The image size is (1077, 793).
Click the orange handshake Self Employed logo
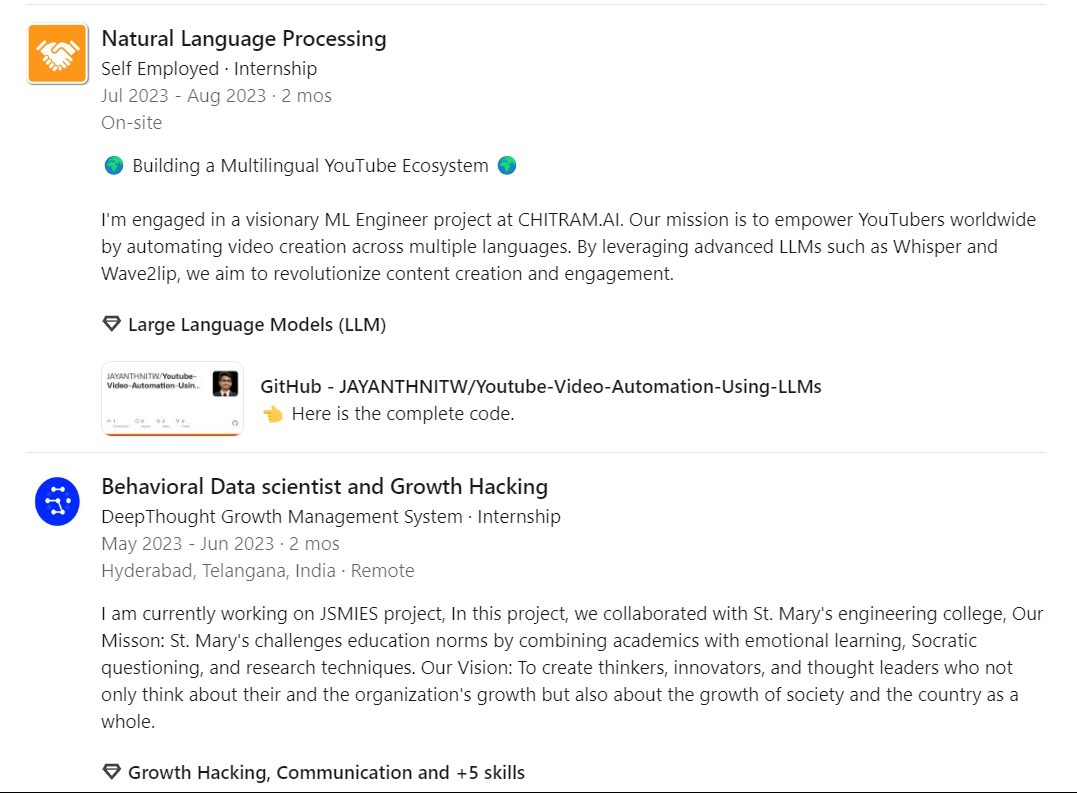point(56,53)
